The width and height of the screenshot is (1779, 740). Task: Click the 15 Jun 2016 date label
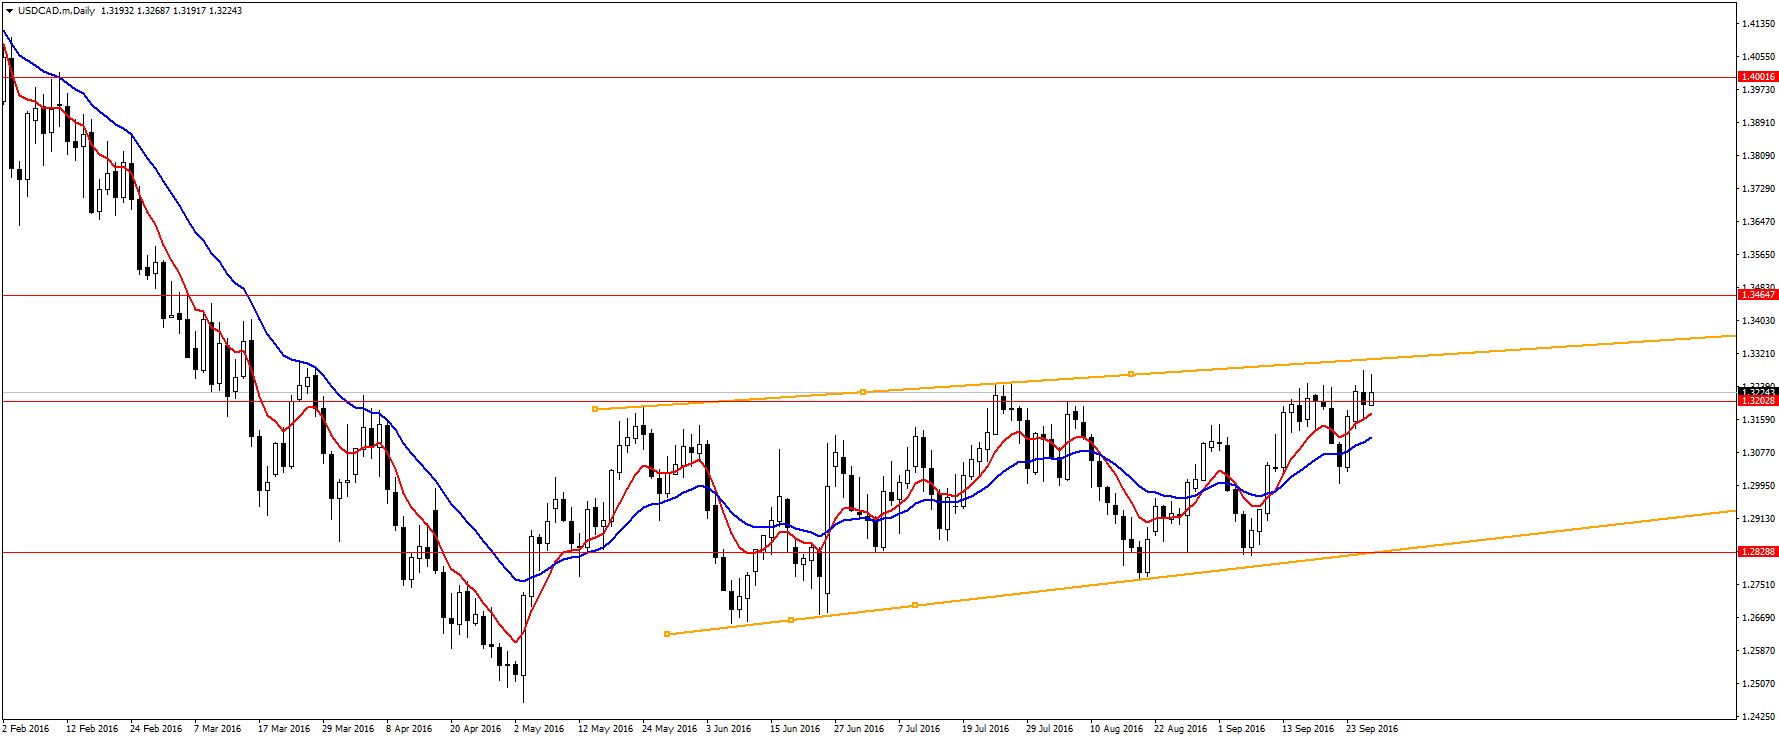pos(795,729)
